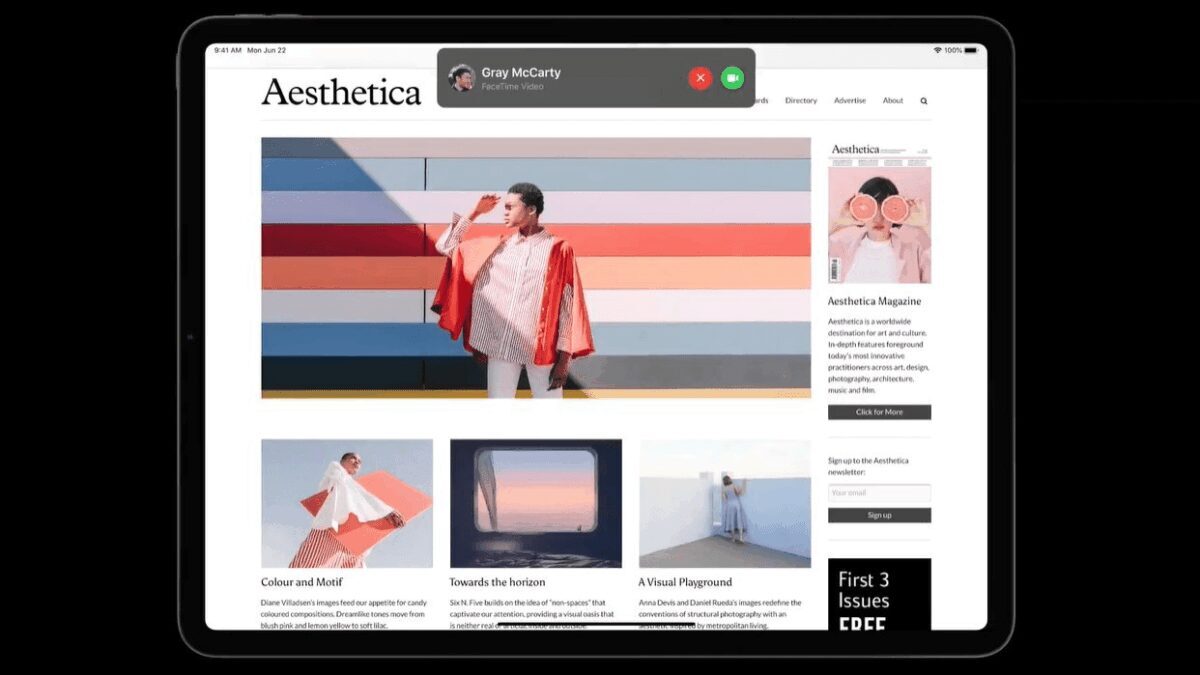Open the 'Colour and Motif' article title

tap(302, 582)
